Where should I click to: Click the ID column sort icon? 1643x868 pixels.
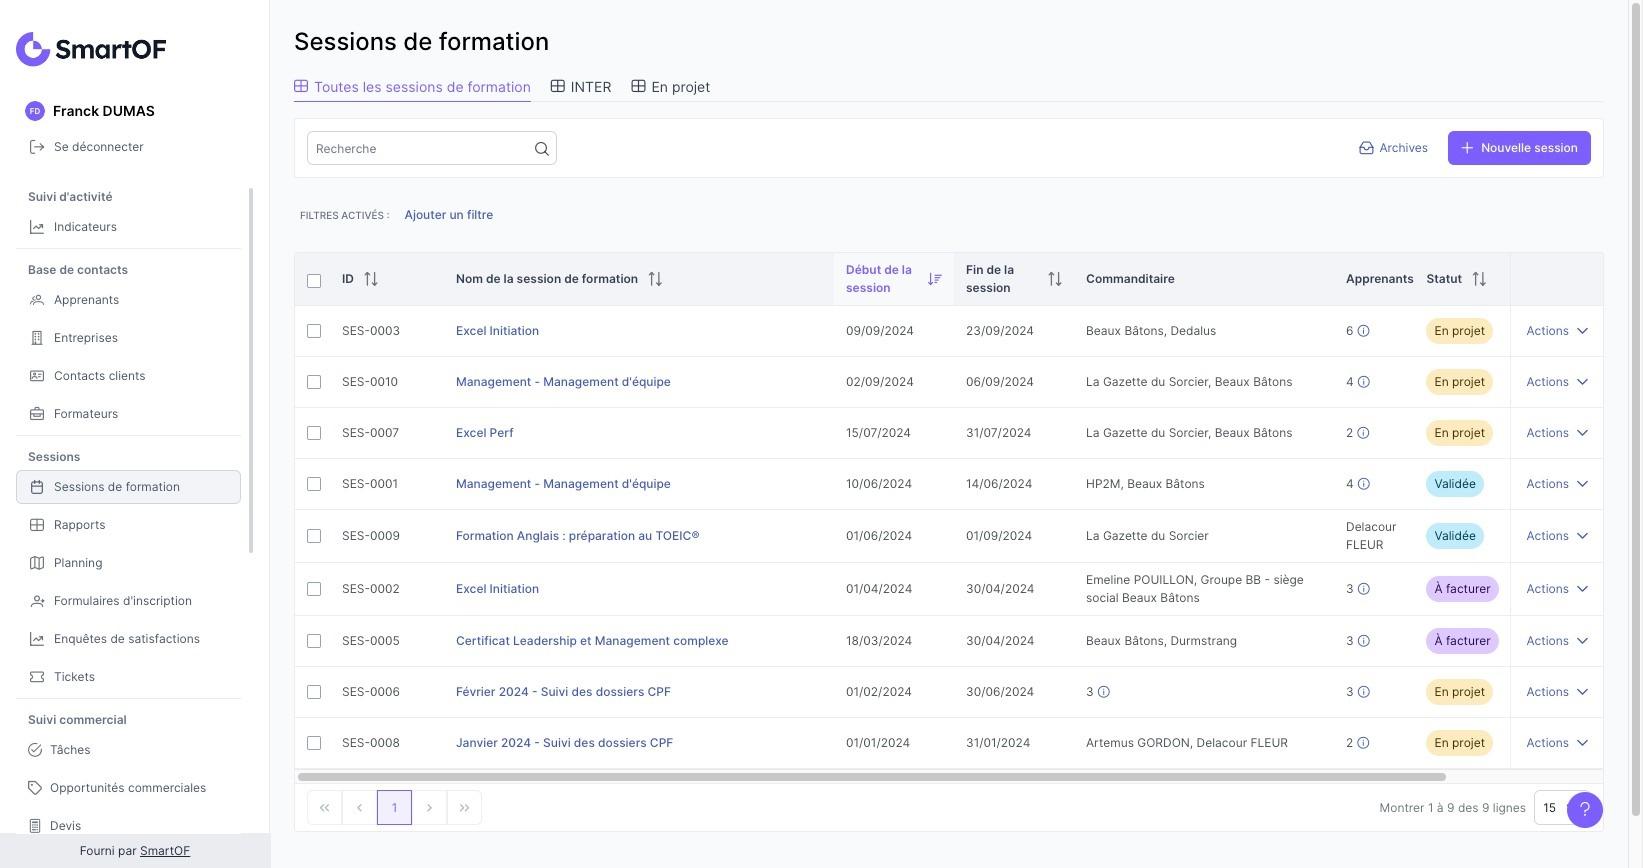click(x=371, y=279)
